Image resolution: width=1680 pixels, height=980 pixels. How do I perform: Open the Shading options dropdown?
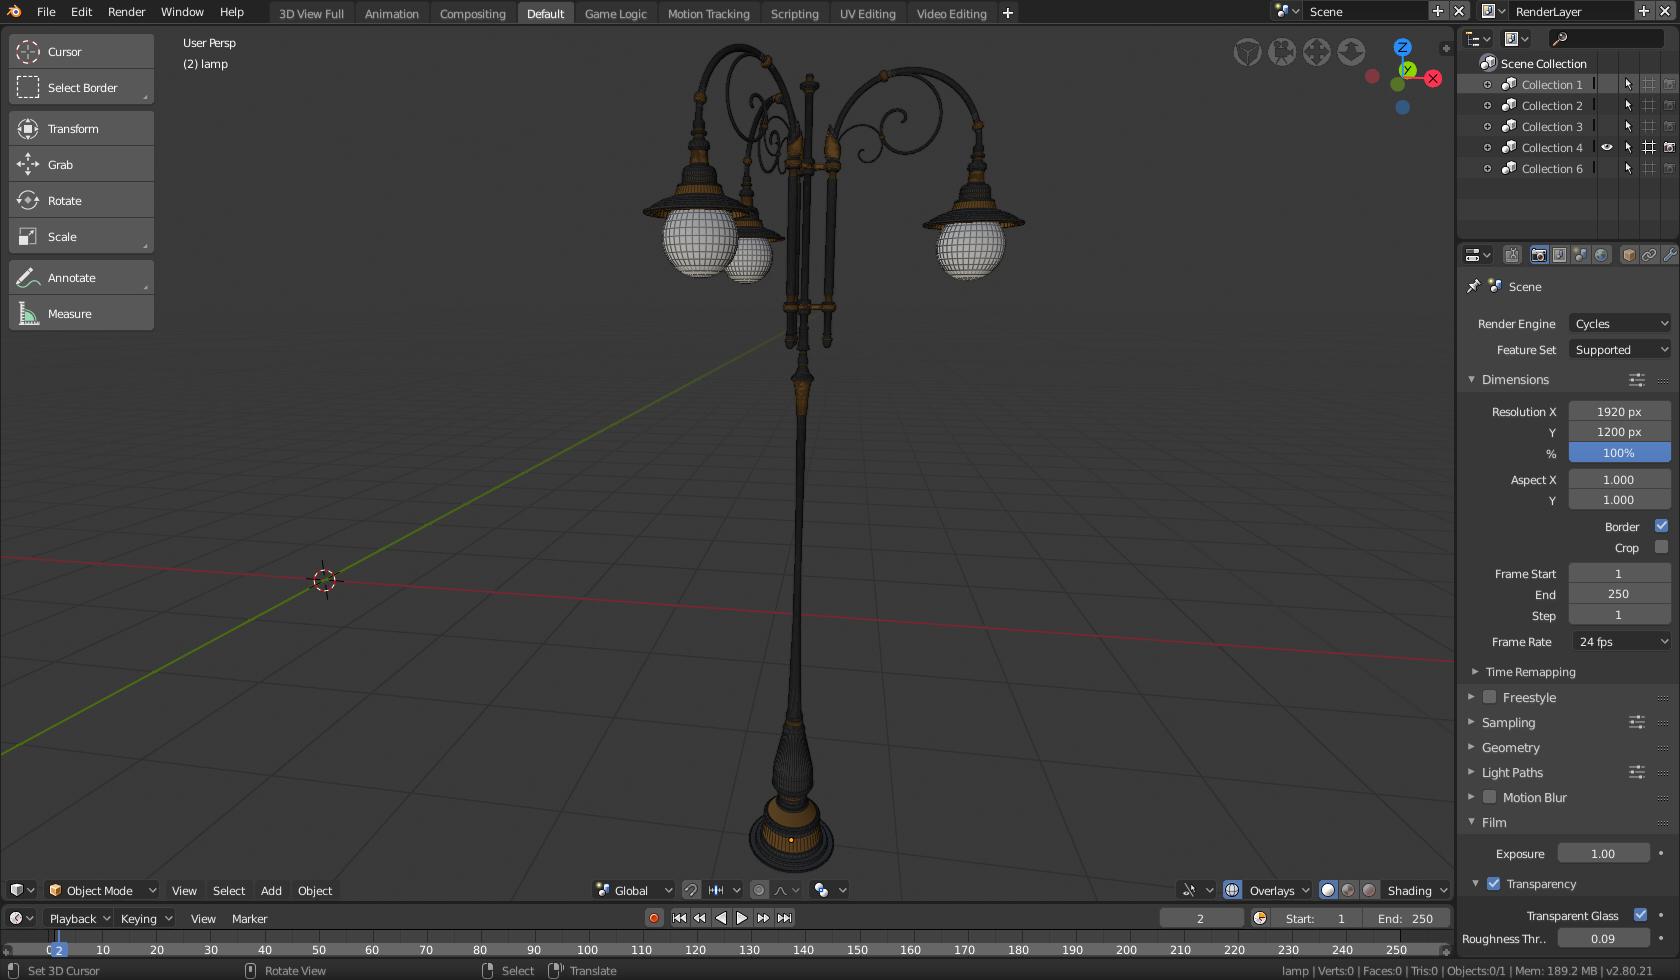coord(1416,890)
